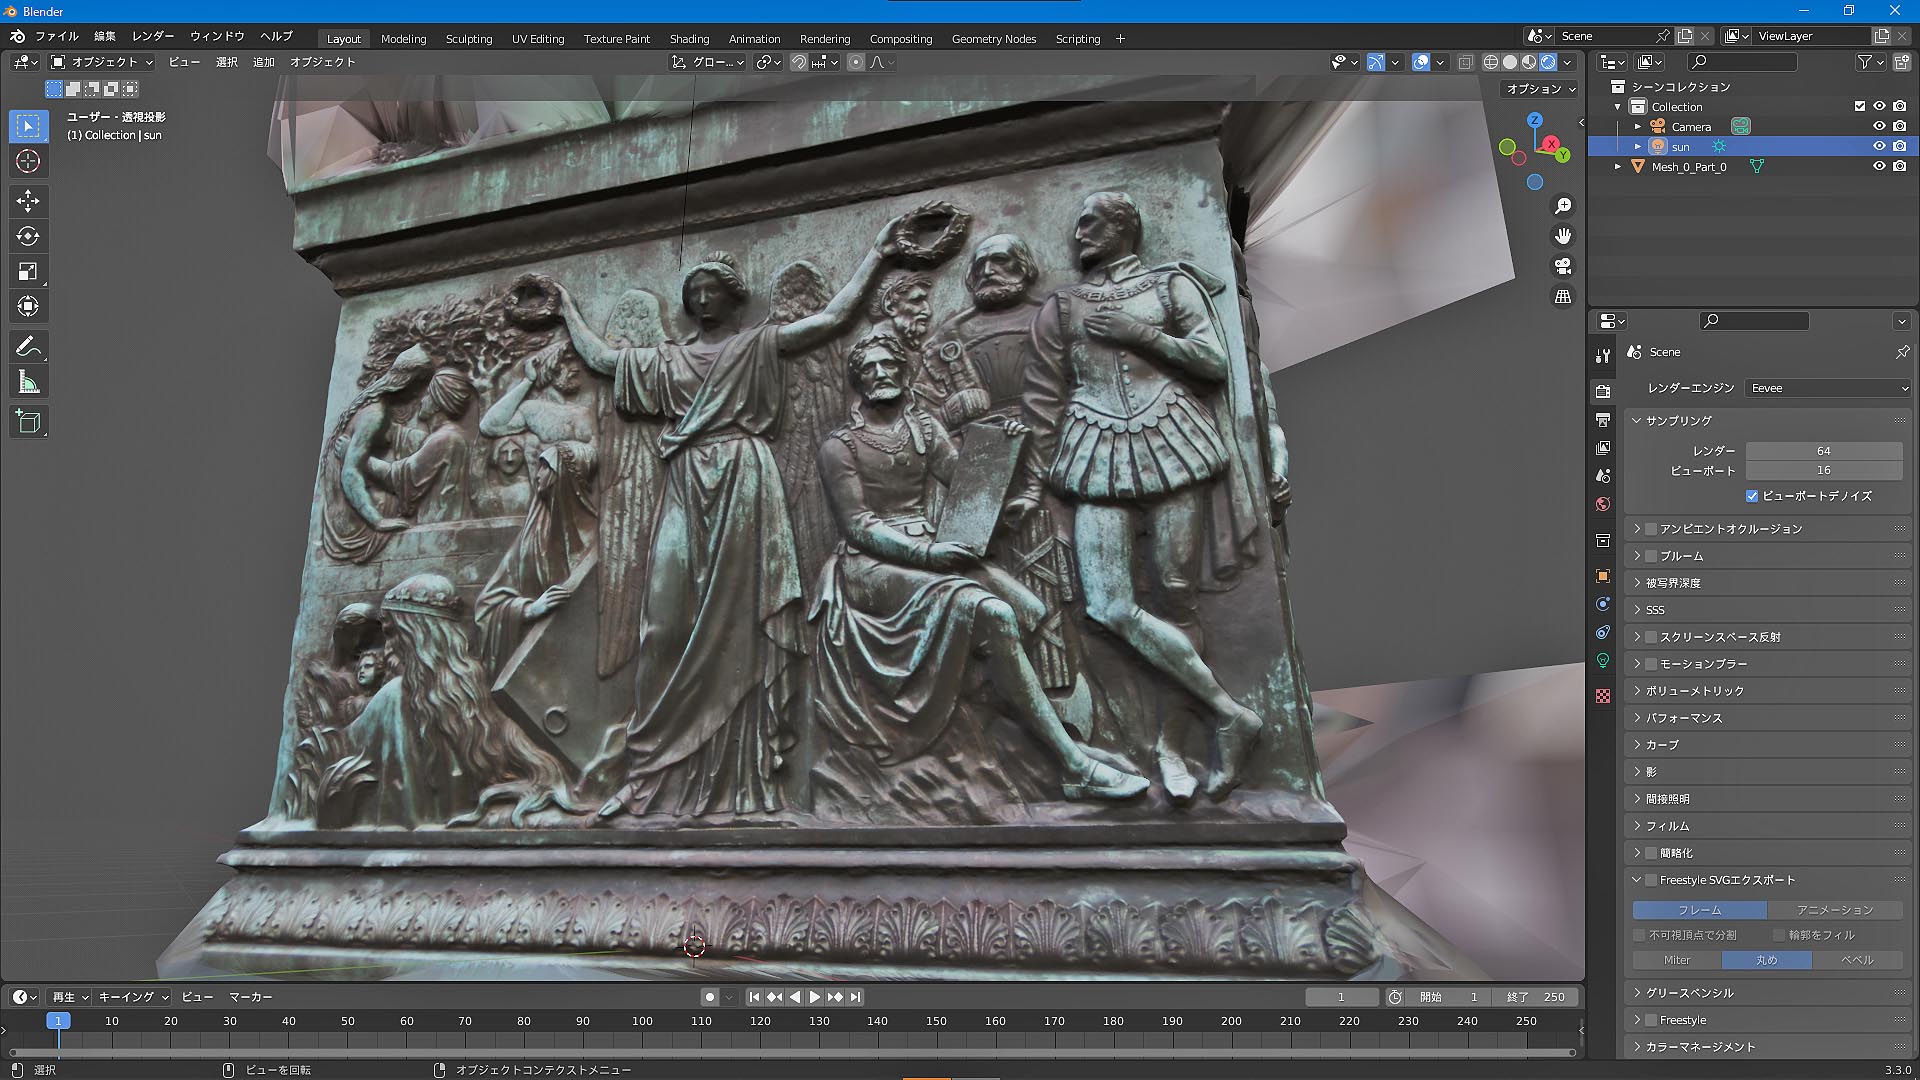This screenshot has width=1920, height=1080.
Task: Play animation forward in timeline
Action: tap(815, 997)
